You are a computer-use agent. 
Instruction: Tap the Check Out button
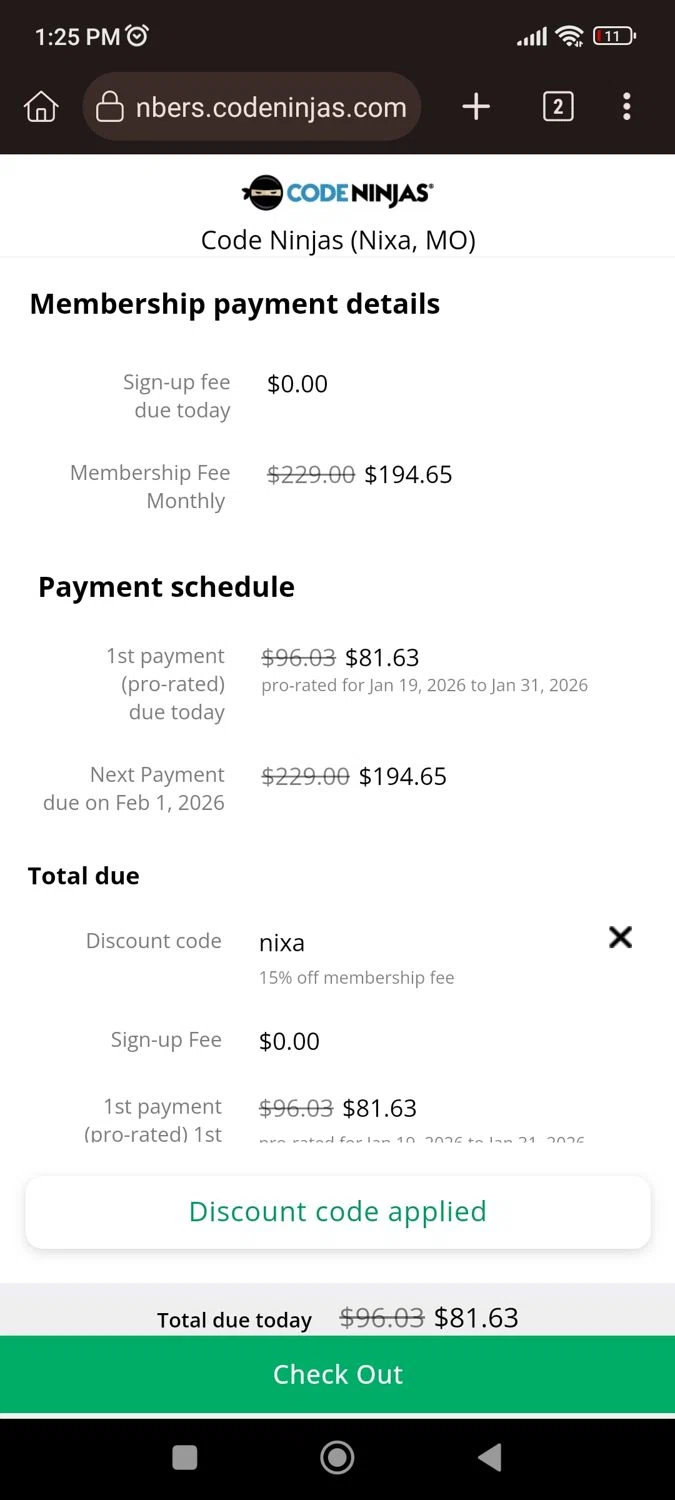coord(338,1374)
